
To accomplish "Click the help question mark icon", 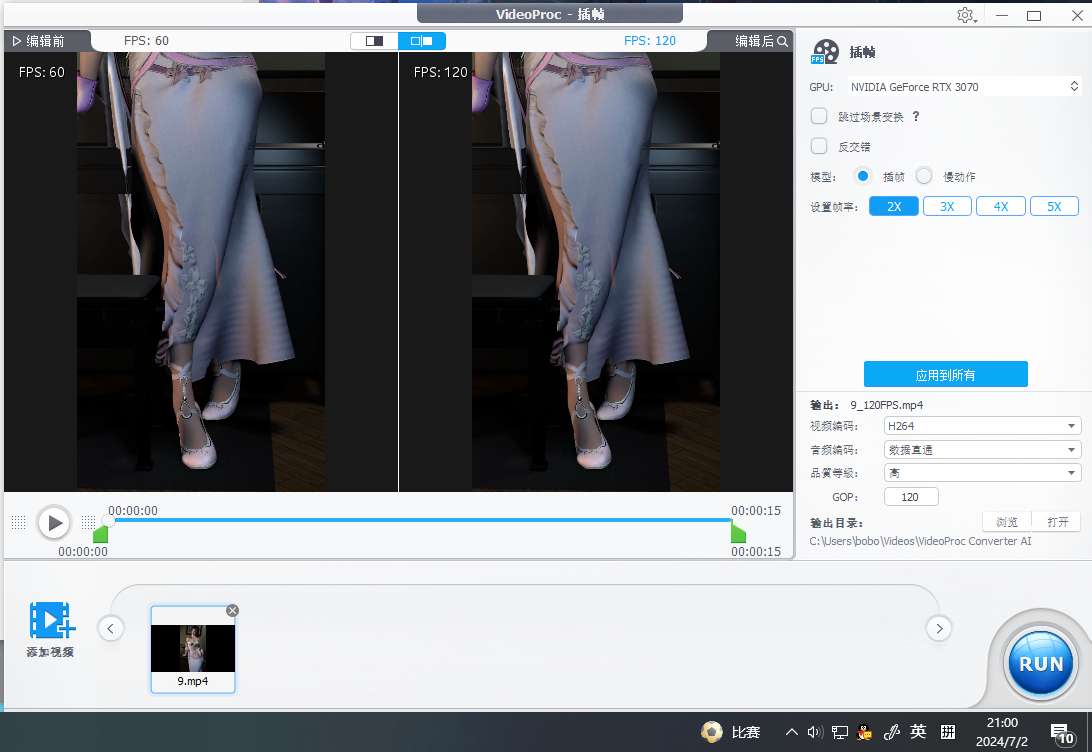I will coord(916,117).
